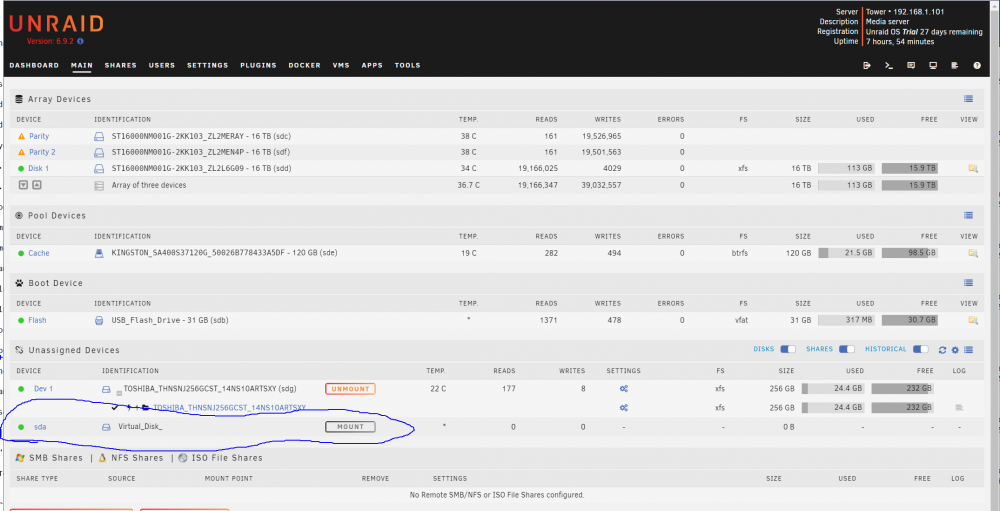Click the Cache used 21.5 GB bar
This screenshot has width=1000, height=511.
click(x=846, y=253)
